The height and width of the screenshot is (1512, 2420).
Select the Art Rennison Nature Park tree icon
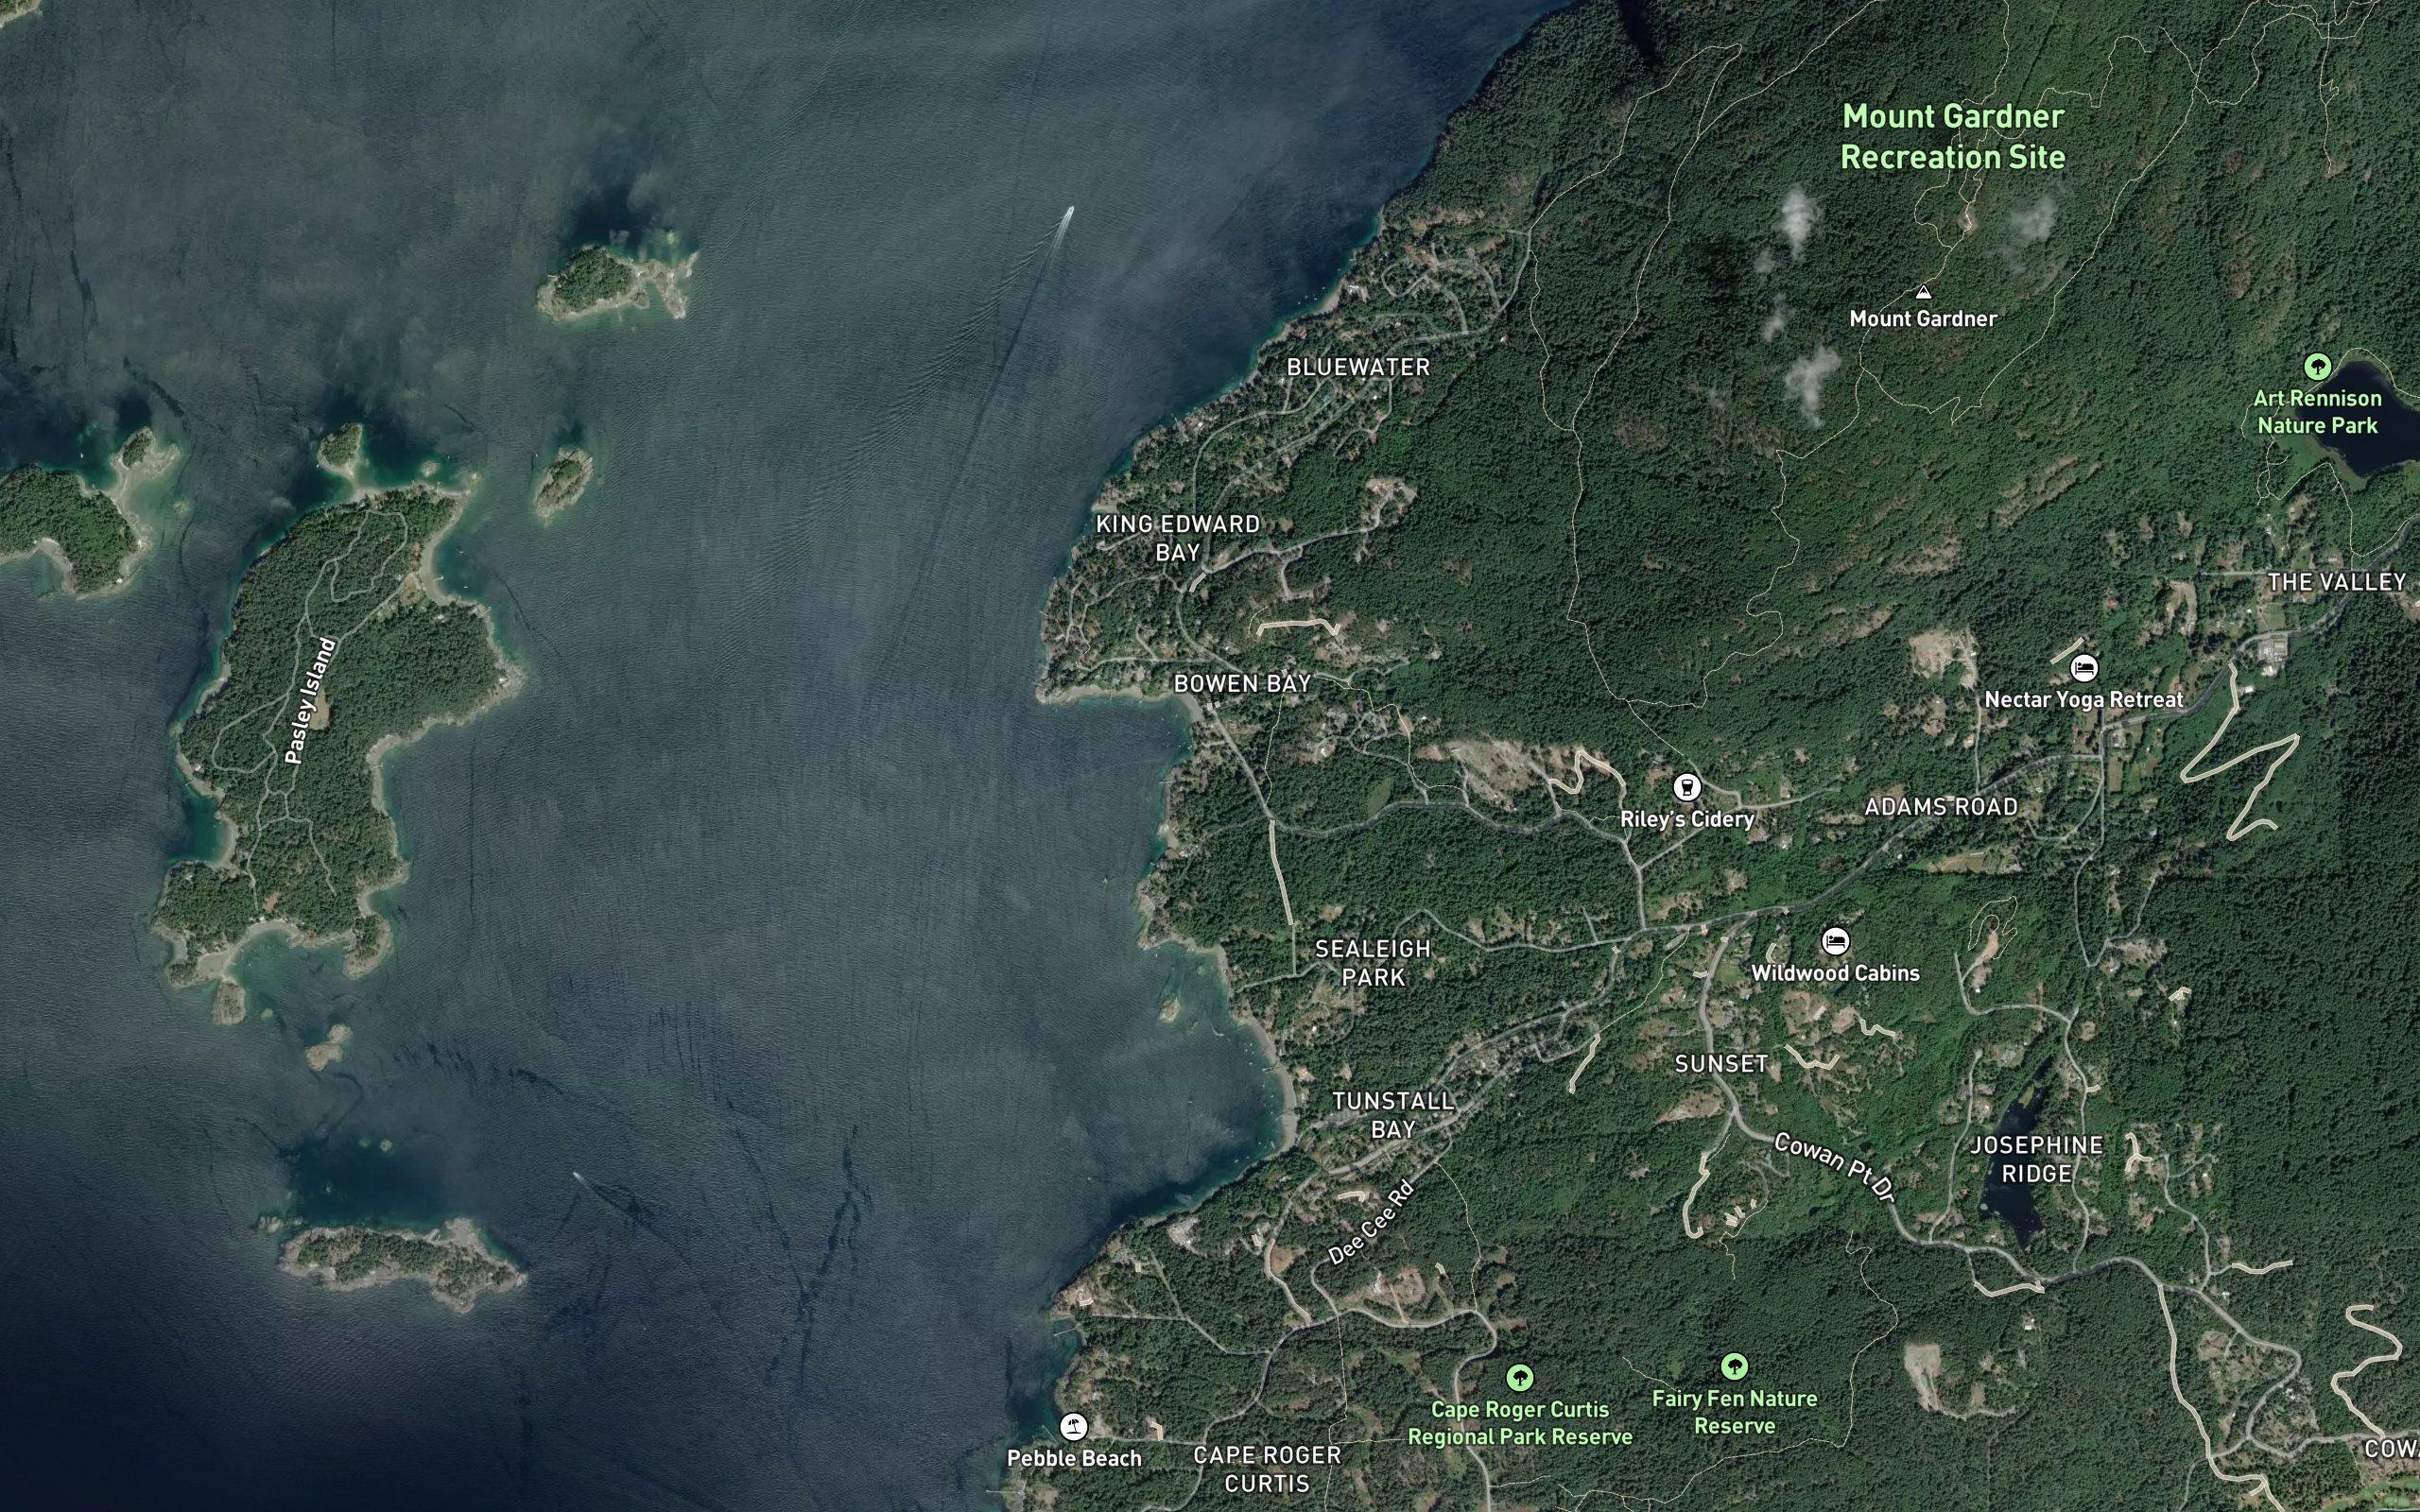point(2317,366)
